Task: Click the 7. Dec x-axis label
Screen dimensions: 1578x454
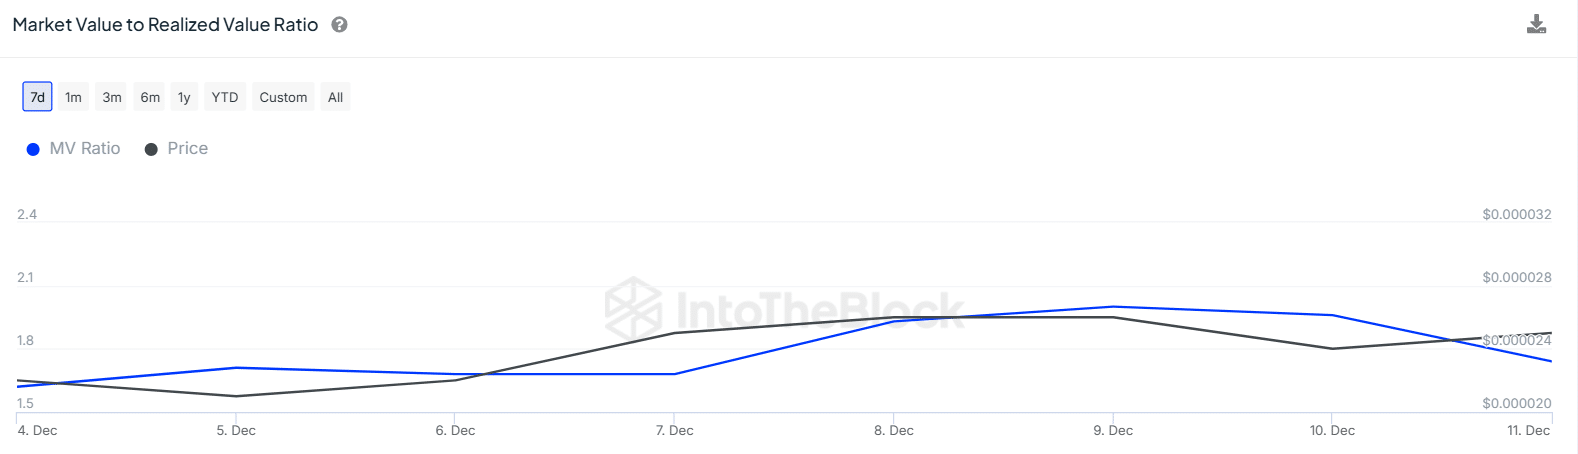Action: point(675,430)
